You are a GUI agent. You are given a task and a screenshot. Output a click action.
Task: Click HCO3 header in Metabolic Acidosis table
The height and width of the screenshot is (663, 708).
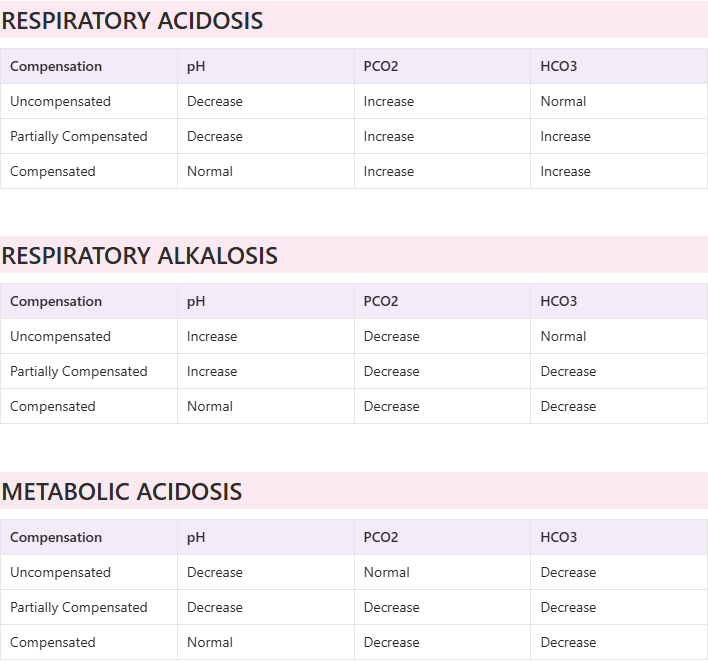559,538
